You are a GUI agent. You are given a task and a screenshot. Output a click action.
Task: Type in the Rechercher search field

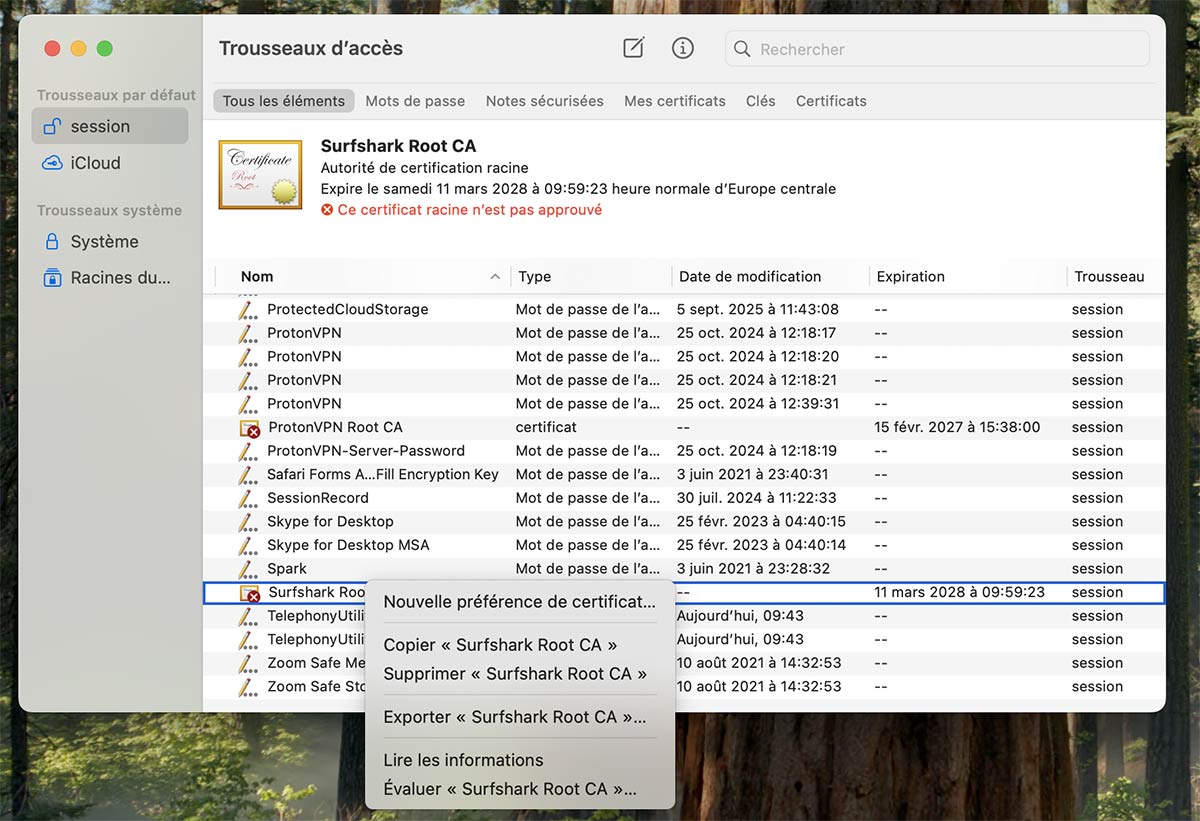point(940,49)
